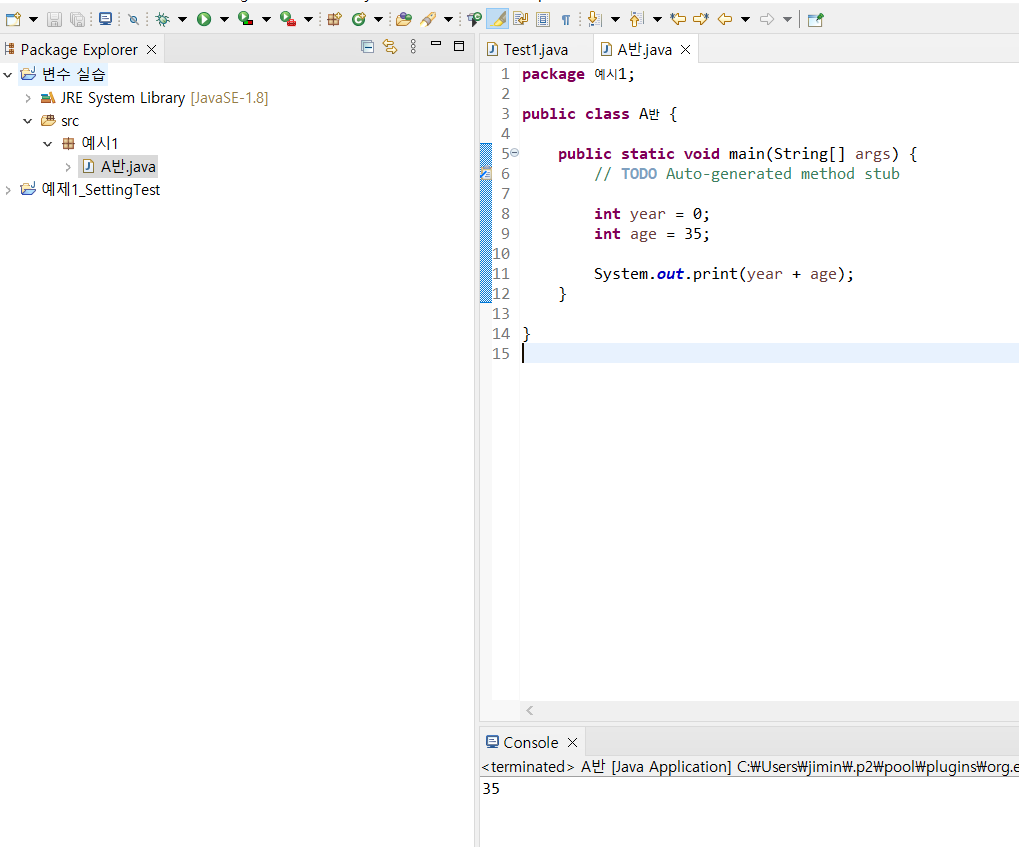Click the New file wizard icon
1019x847 pixels.
(x=13, y=20)
